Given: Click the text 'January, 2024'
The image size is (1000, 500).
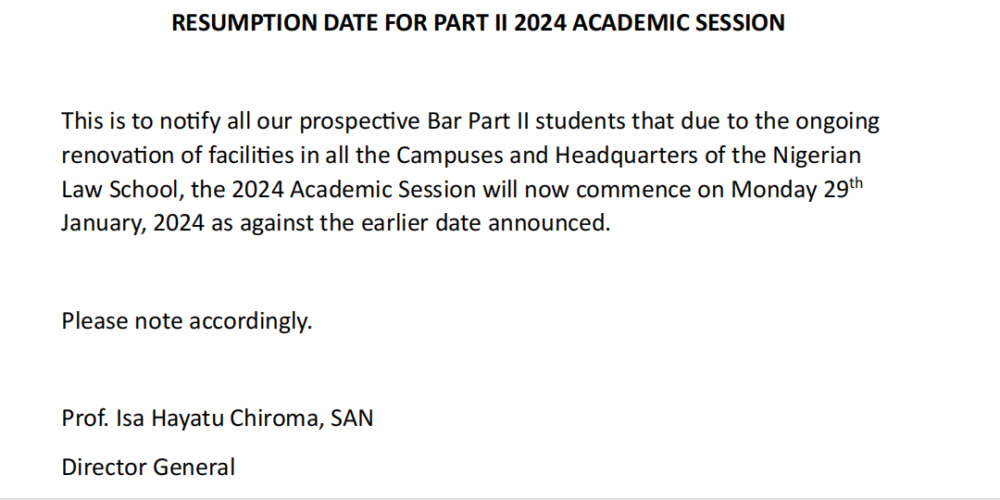Looking at the screenshot, I should (x=133, y=224).
